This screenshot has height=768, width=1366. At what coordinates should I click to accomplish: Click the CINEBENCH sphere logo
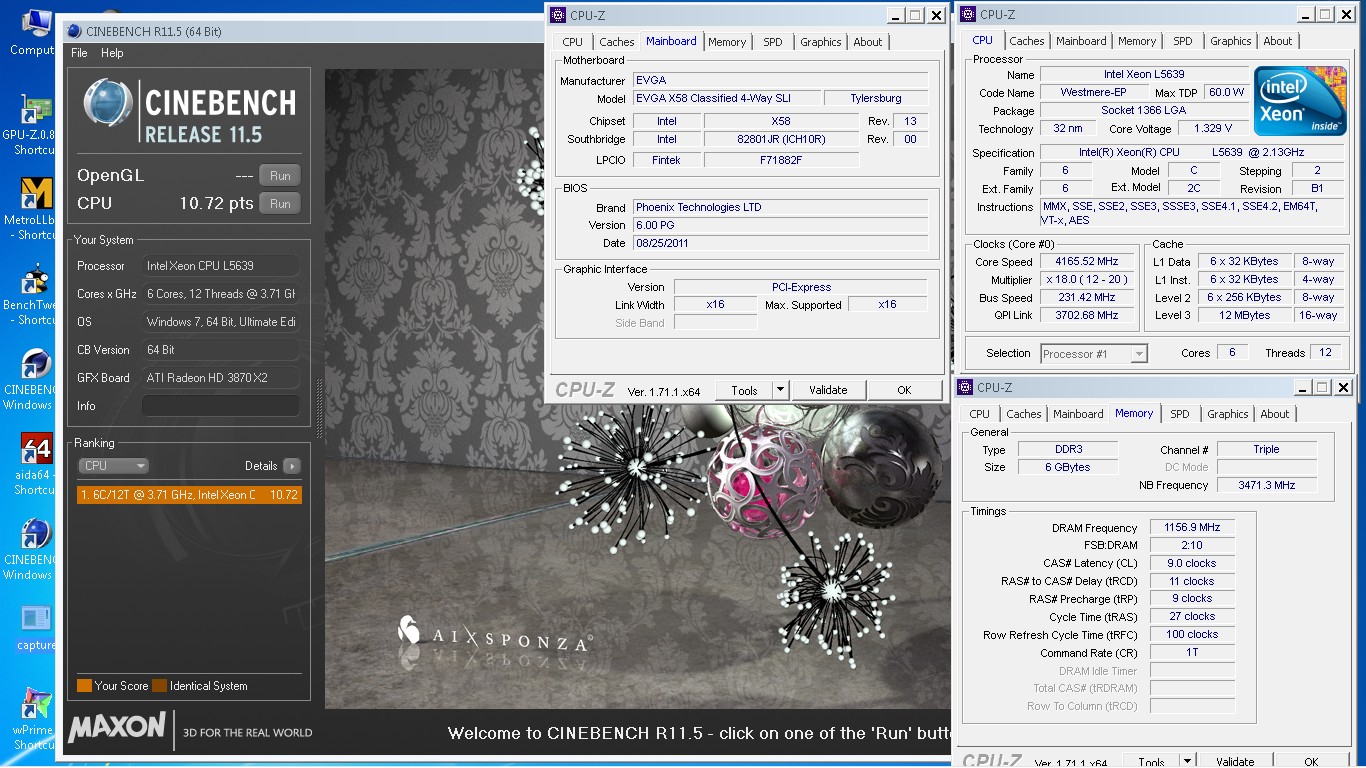point(110,104)
